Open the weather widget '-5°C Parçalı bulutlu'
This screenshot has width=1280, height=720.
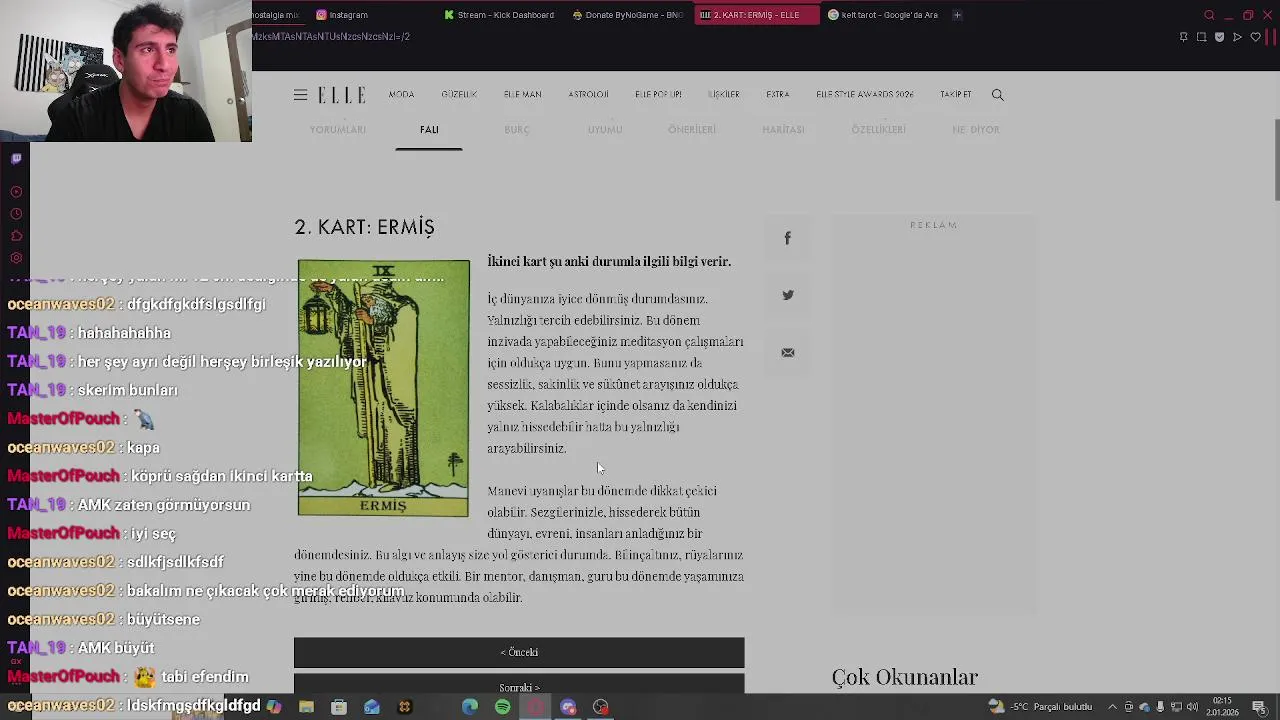(x=1040, y=707)
